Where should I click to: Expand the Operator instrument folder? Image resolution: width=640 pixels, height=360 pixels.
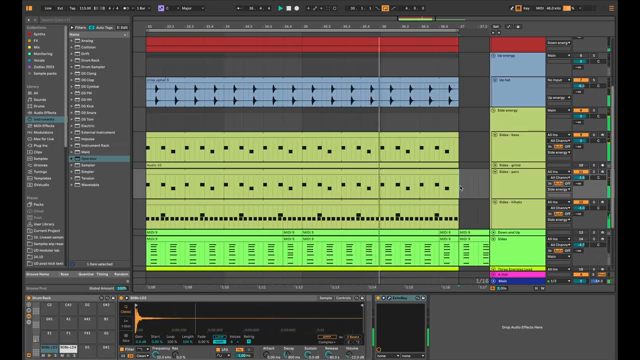[x=72, y=158]
